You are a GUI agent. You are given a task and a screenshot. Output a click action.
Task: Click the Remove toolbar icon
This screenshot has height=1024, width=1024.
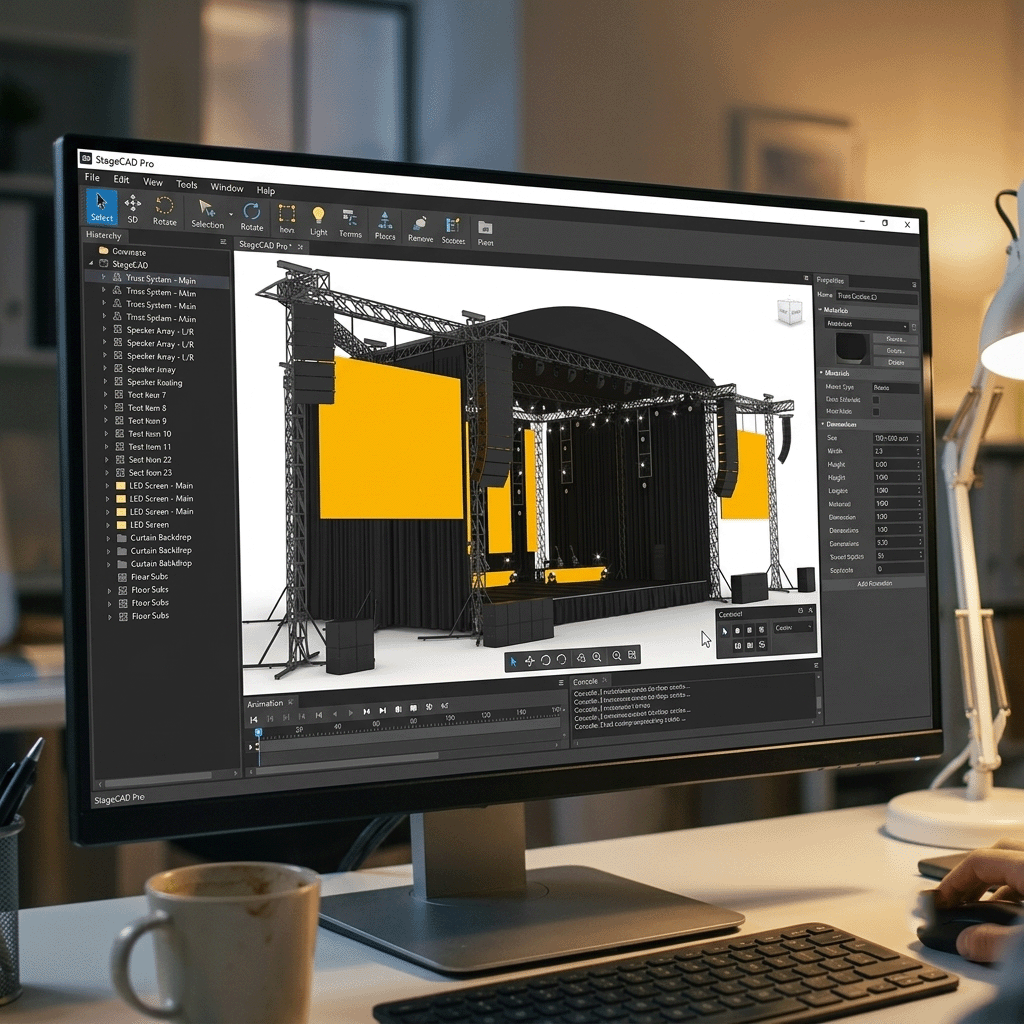[420, 229]
